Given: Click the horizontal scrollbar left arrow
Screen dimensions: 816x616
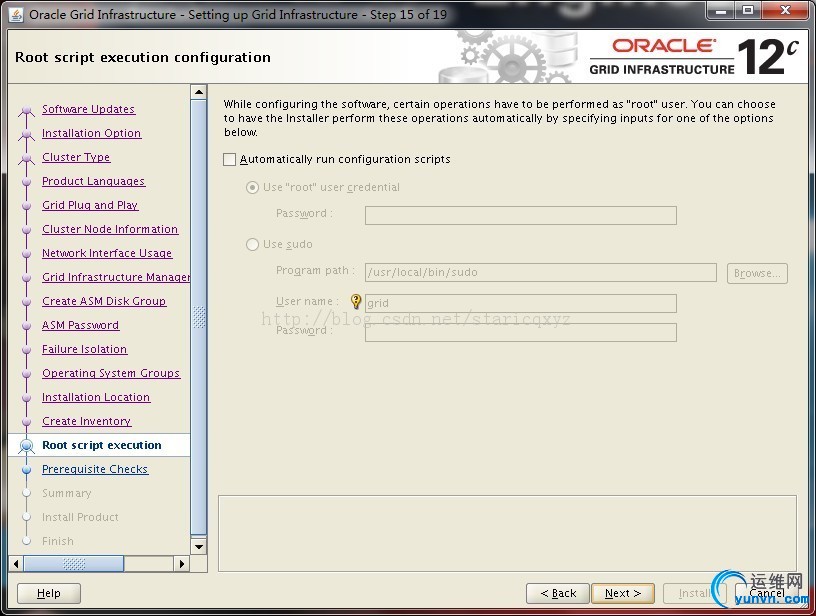Looking at the screenshot, I should pyautogui.click(x=16, y=563).
